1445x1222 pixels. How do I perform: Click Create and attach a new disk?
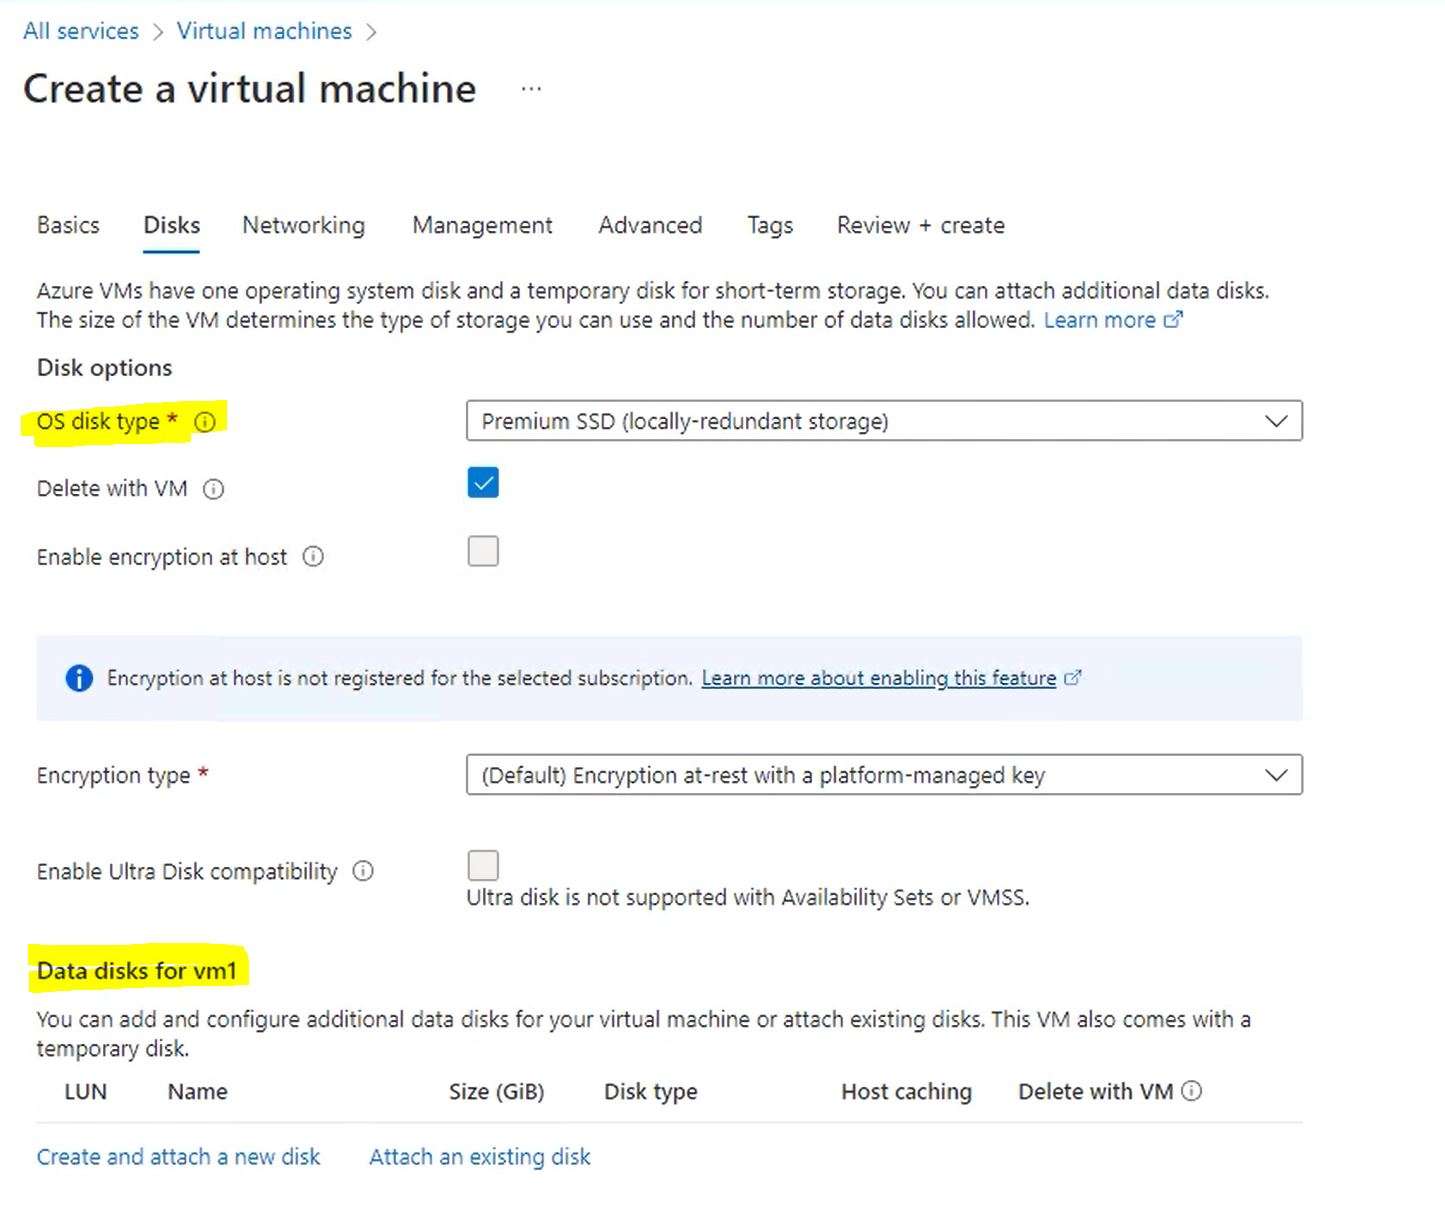(x=178, y=1156)
